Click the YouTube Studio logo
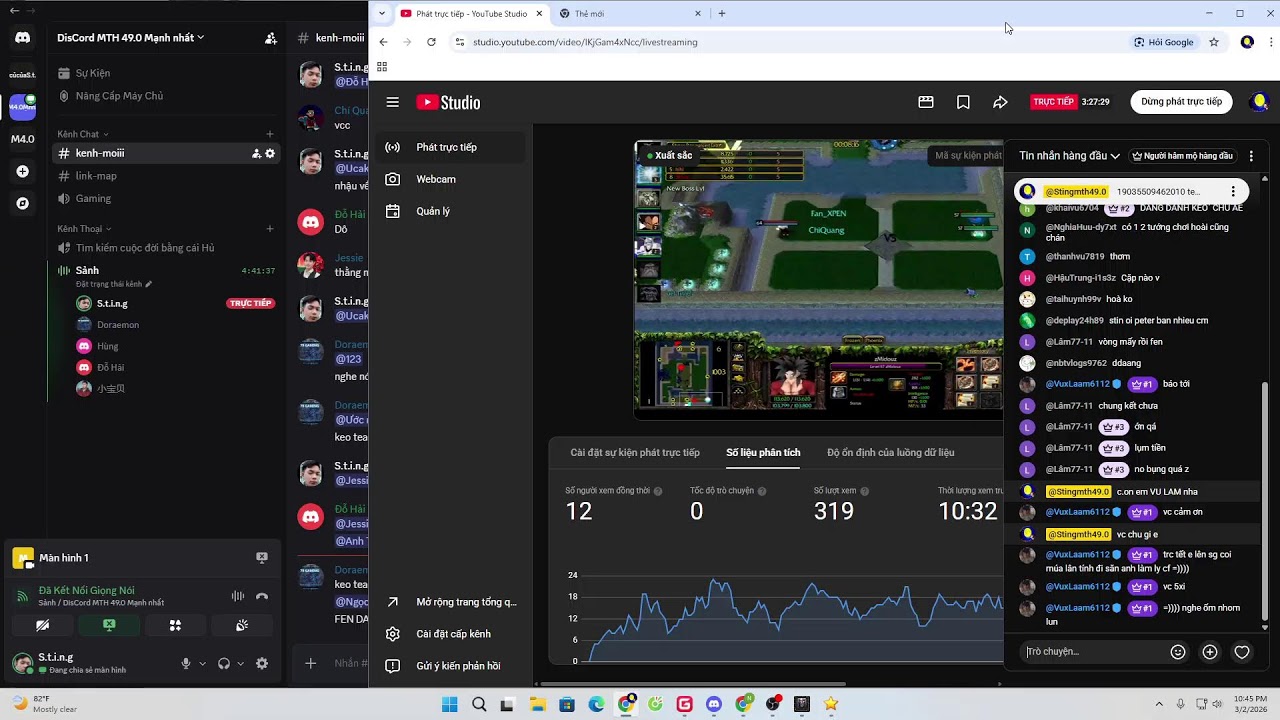This screenshot has width=1280, height=720. point(448,102)
